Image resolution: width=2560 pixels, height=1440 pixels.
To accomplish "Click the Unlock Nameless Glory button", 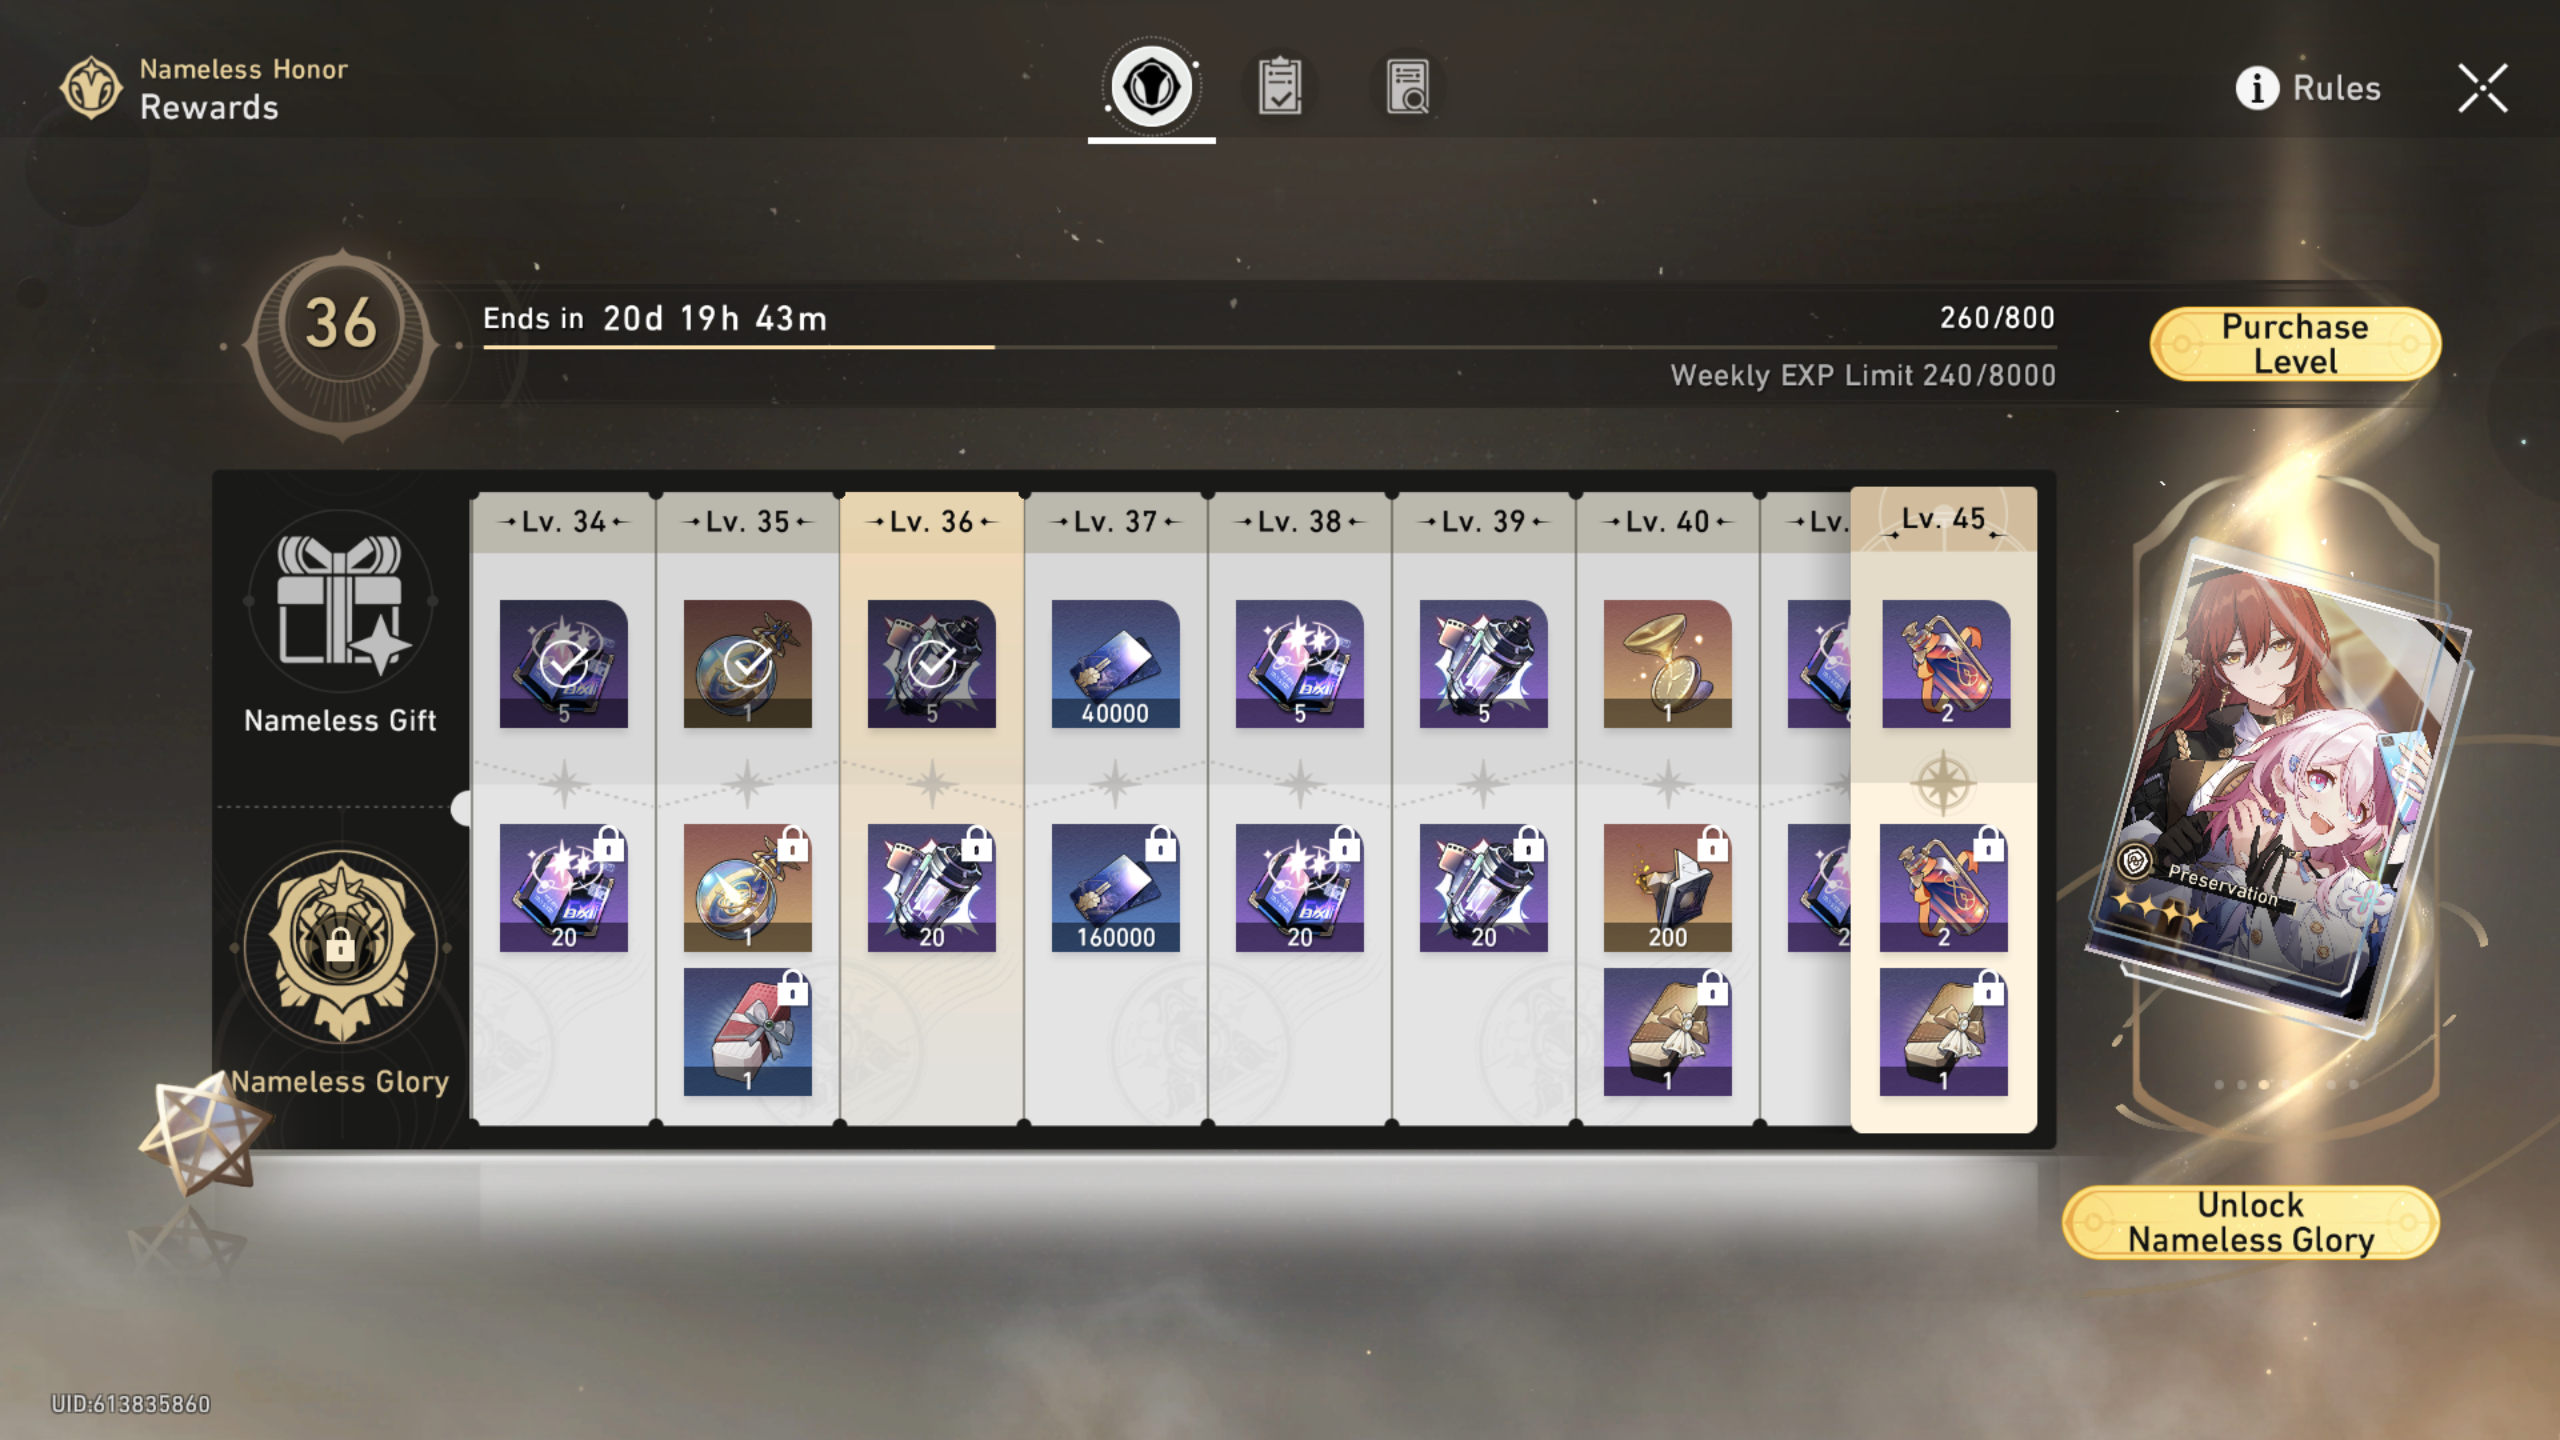I will [2250, 1222].
